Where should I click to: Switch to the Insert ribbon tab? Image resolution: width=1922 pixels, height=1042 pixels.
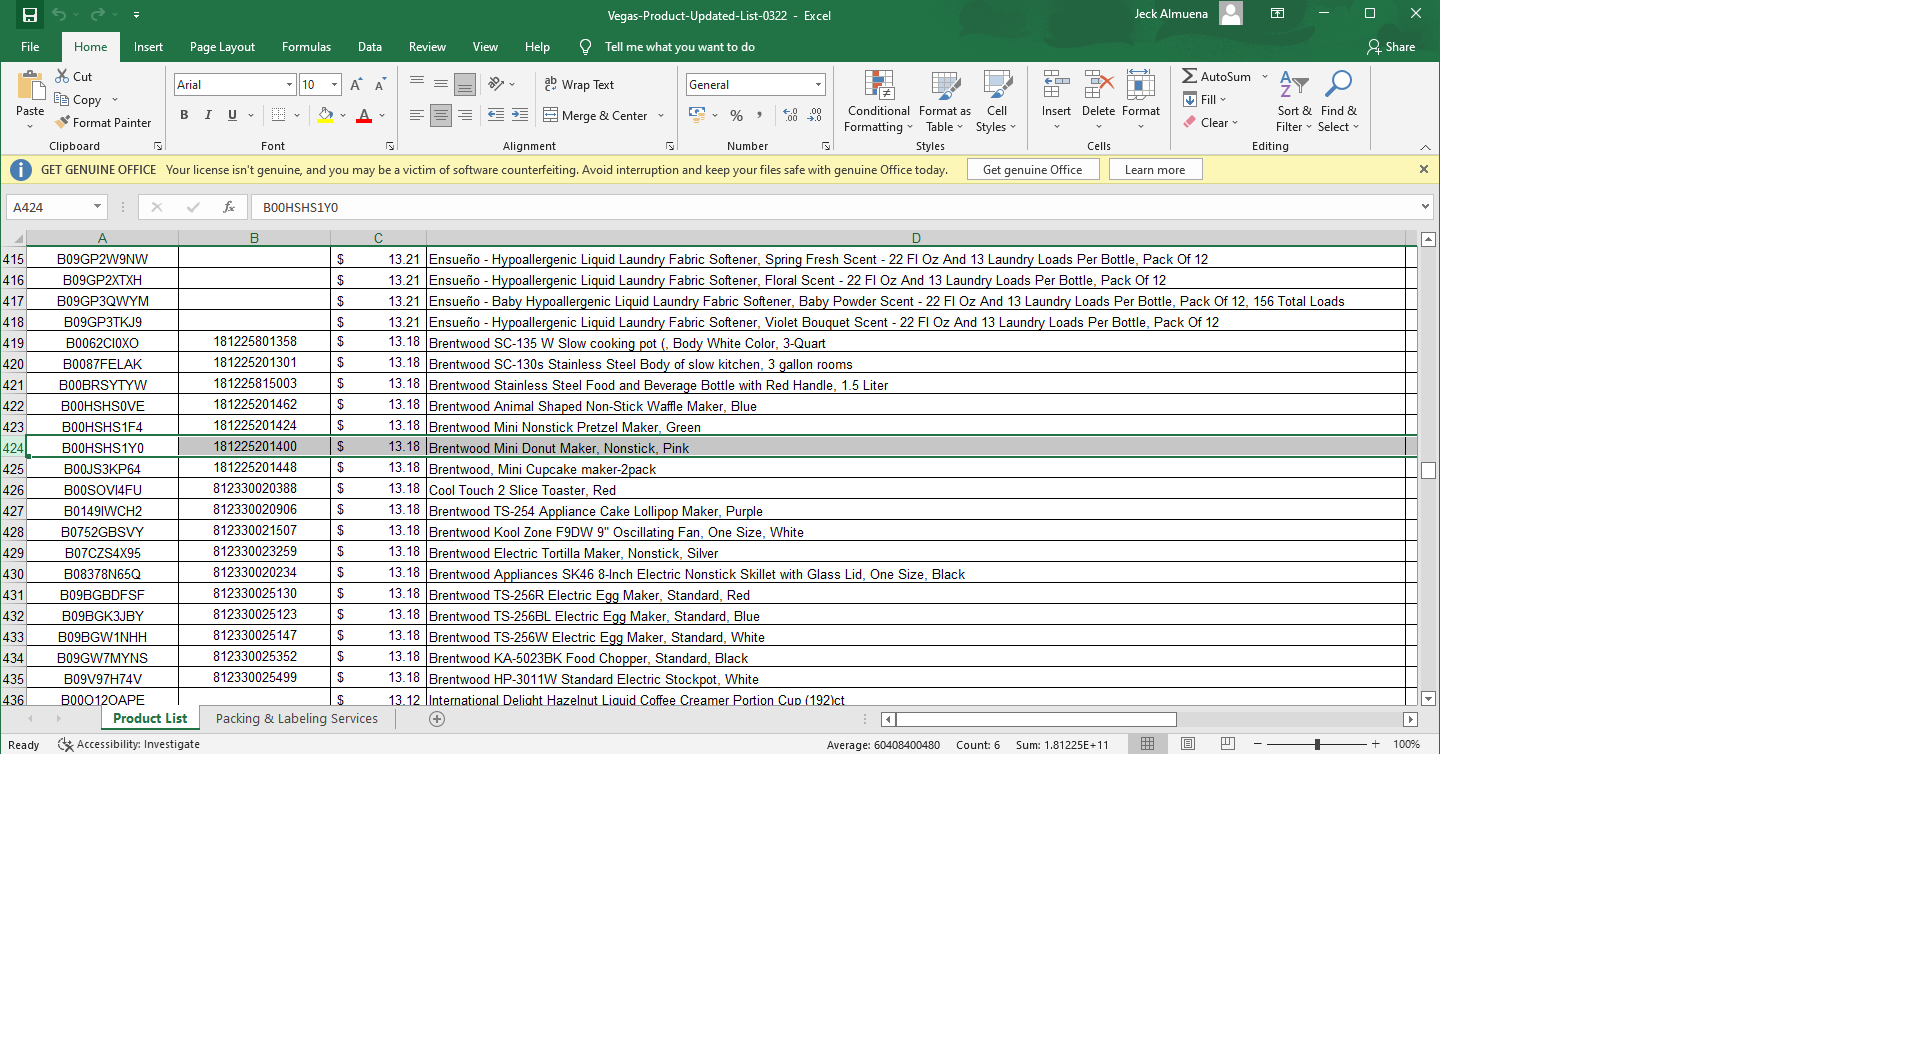tap(148, 47)
